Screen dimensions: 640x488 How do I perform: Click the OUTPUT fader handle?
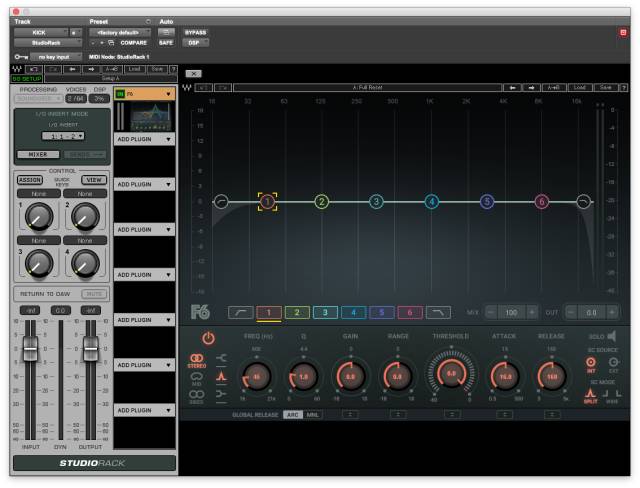tap(91, 349)
